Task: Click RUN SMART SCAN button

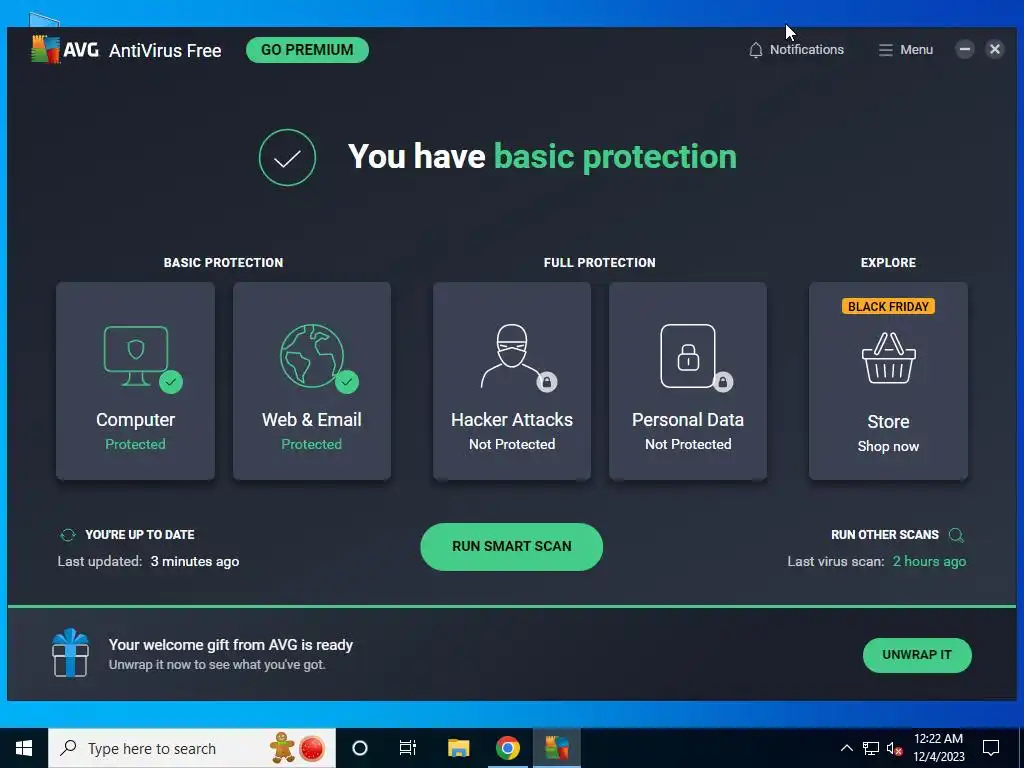Action: pyautogui.click(x=511, y=547)
